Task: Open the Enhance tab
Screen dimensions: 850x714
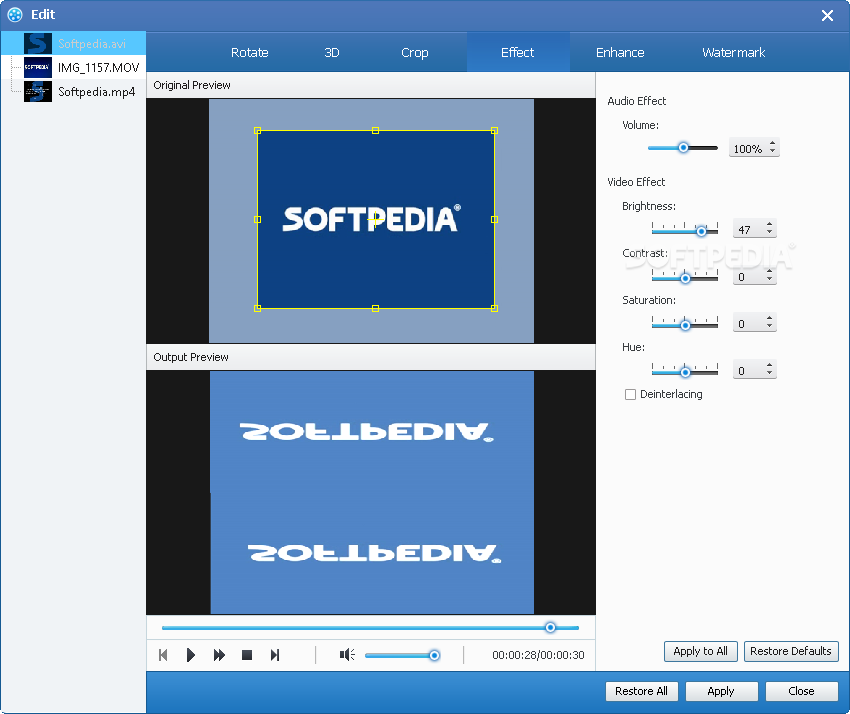Action: coord(620,53)
